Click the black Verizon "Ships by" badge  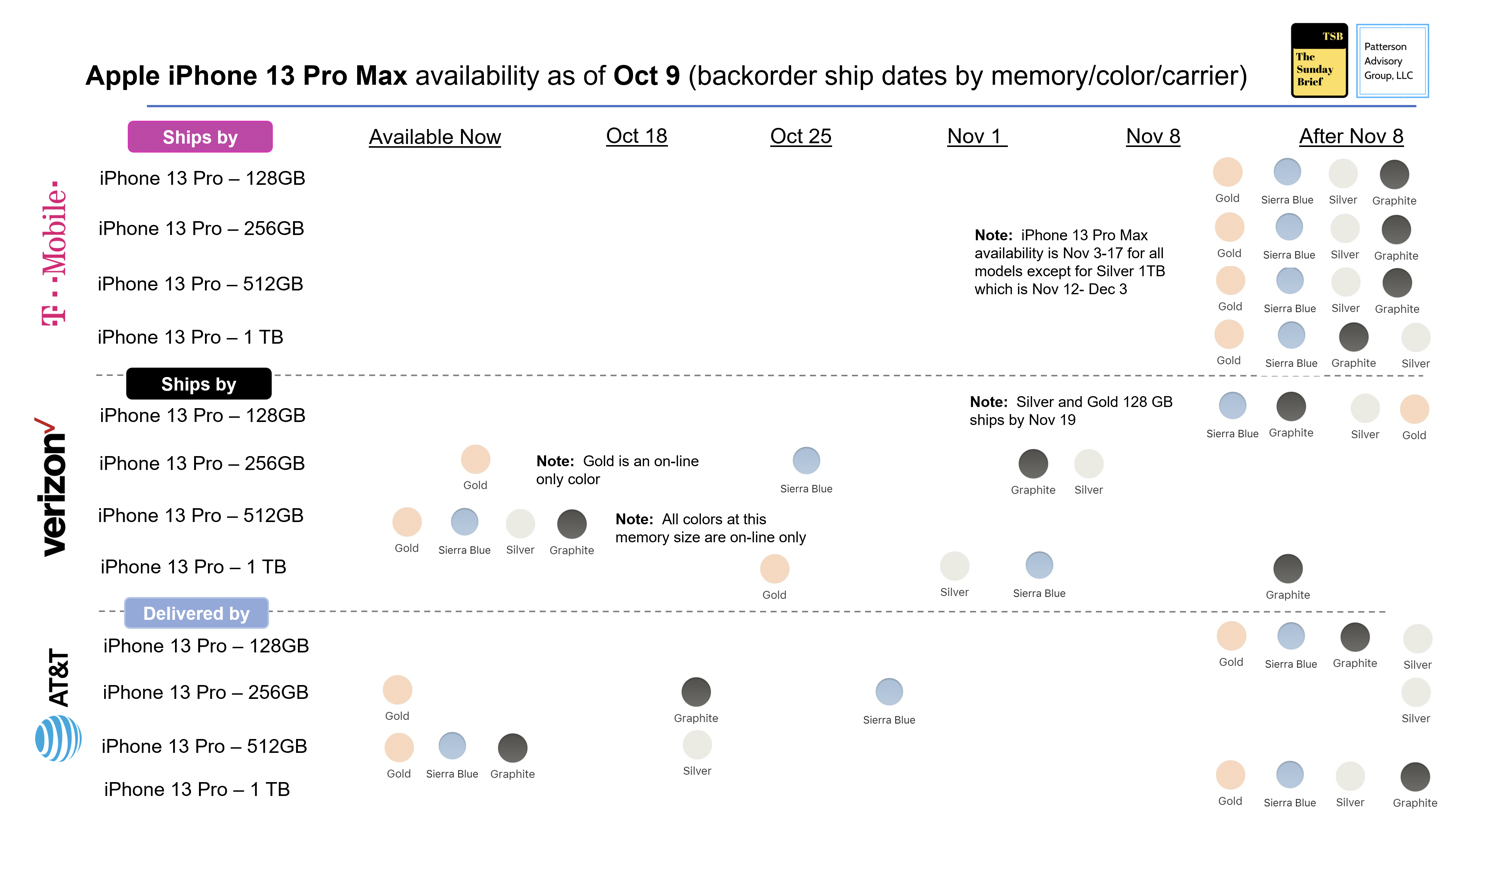(x=199, y=384)
